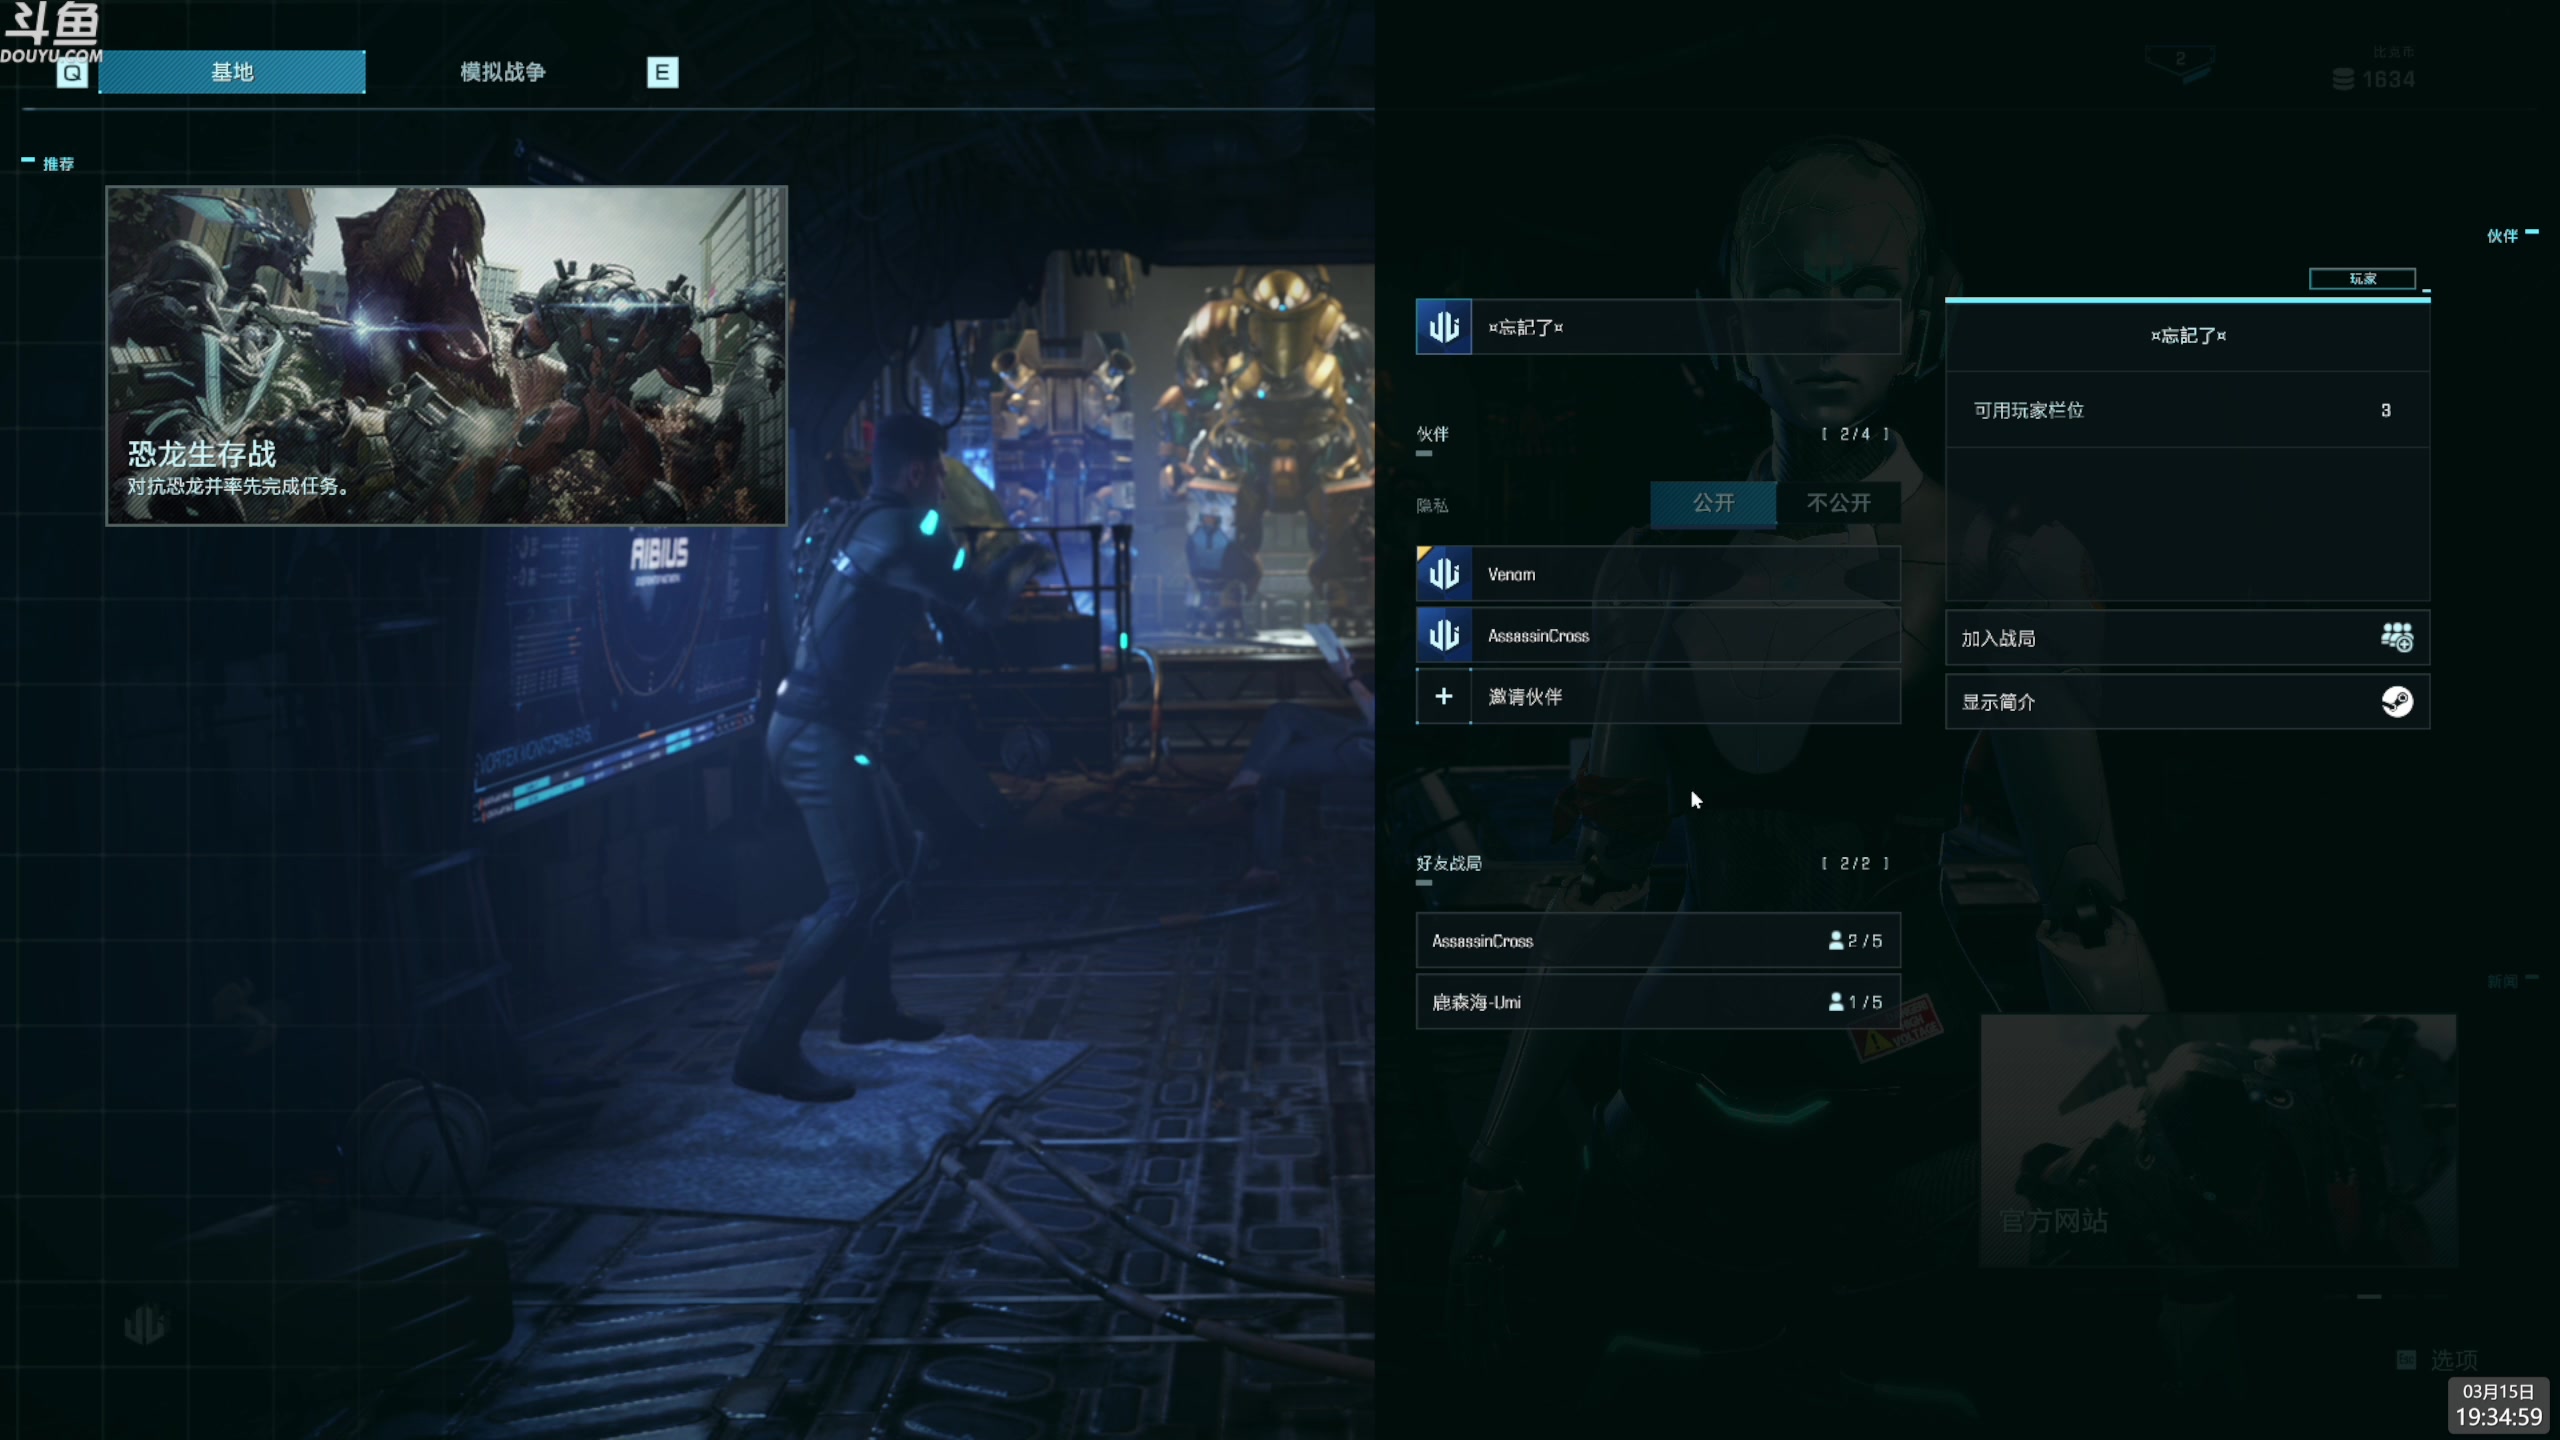Click the coin stack icon beside 1634
Image resolution: width=2560 pixels, height=1440 pixels.
[x=2343, y=79]
